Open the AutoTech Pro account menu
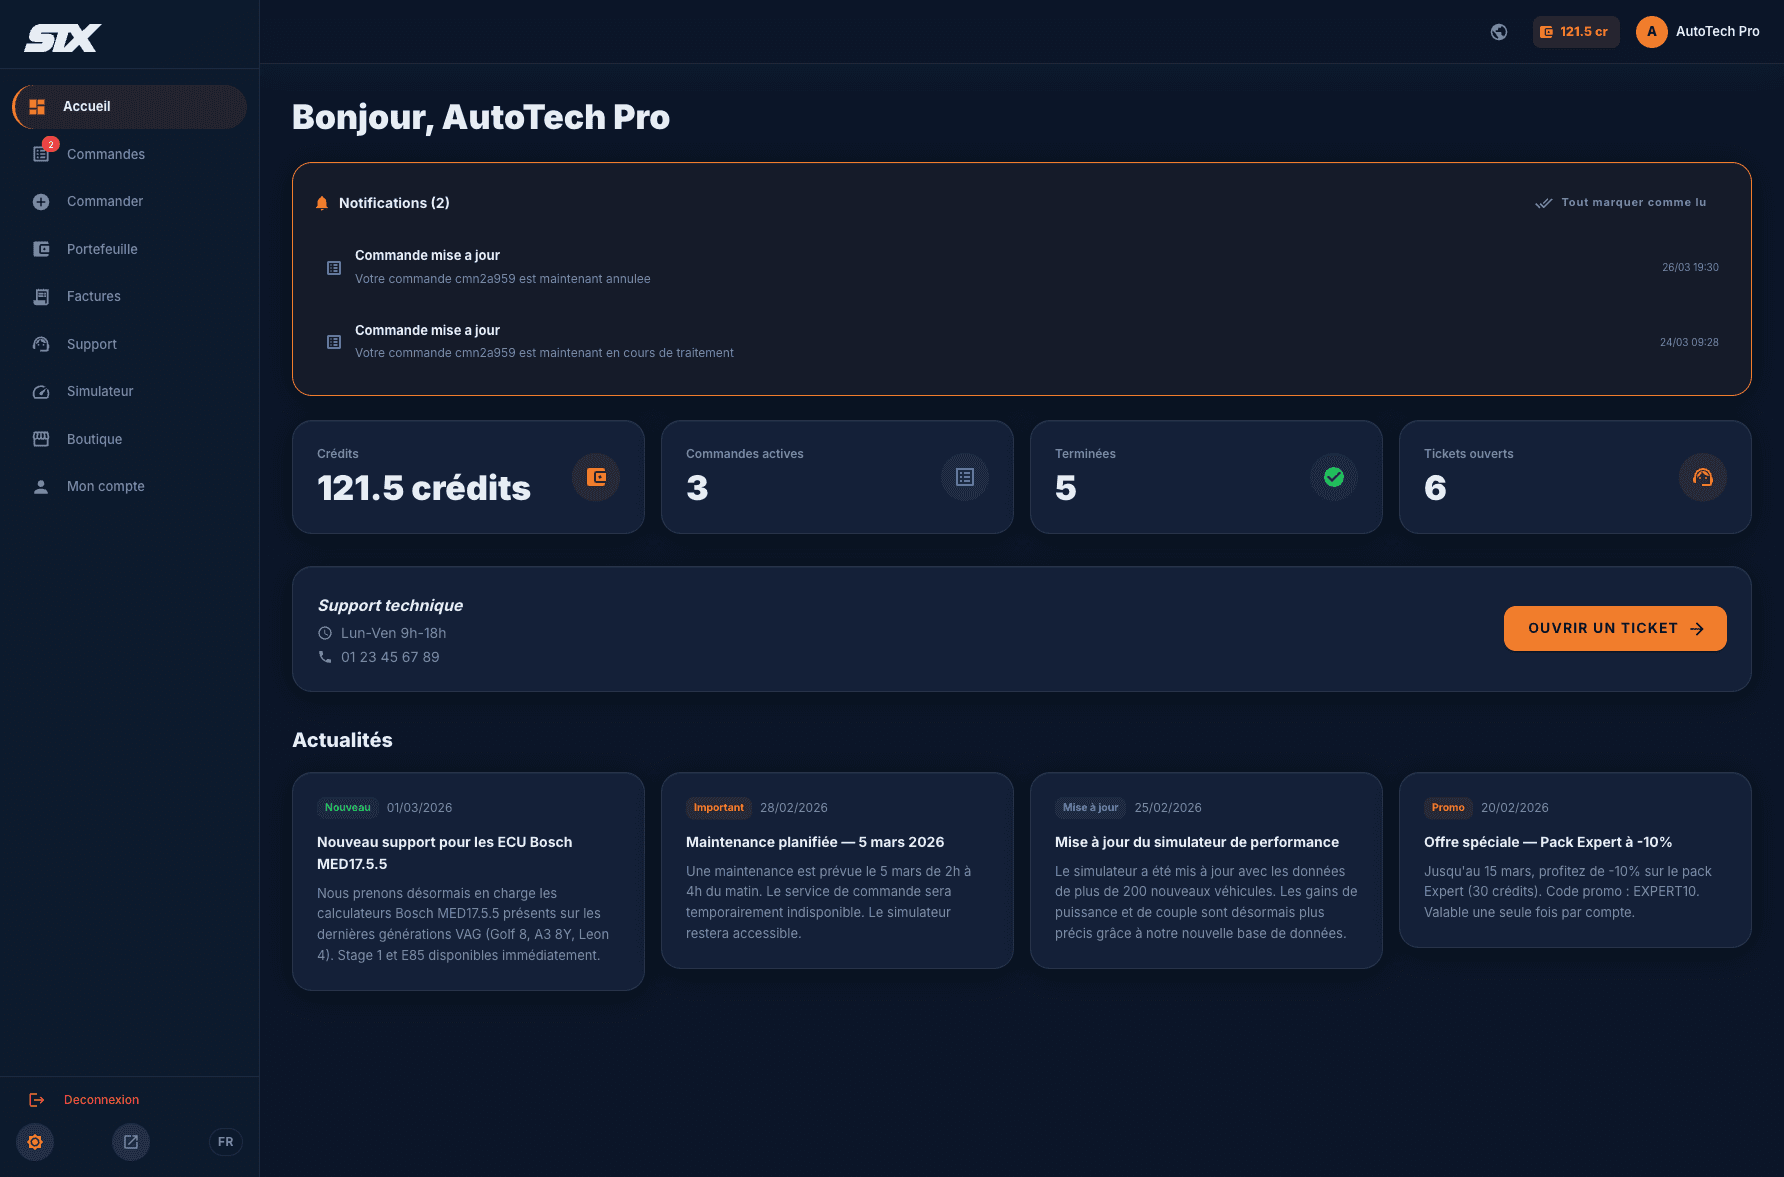 coord(1698,32)
